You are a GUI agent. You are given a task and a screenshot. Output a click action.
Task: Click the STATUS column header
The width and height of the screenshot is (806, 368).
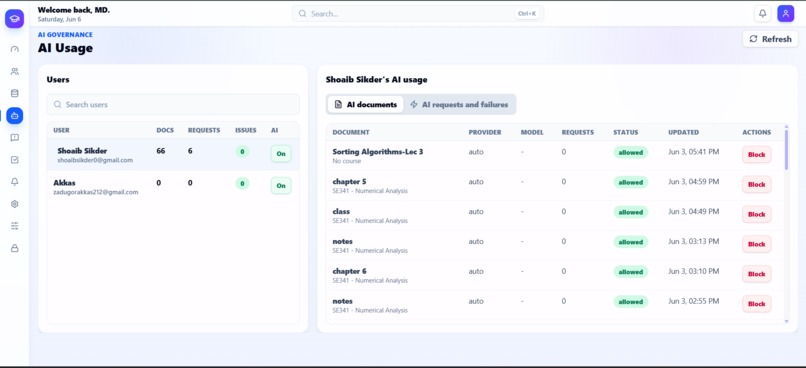coord(626,132)
